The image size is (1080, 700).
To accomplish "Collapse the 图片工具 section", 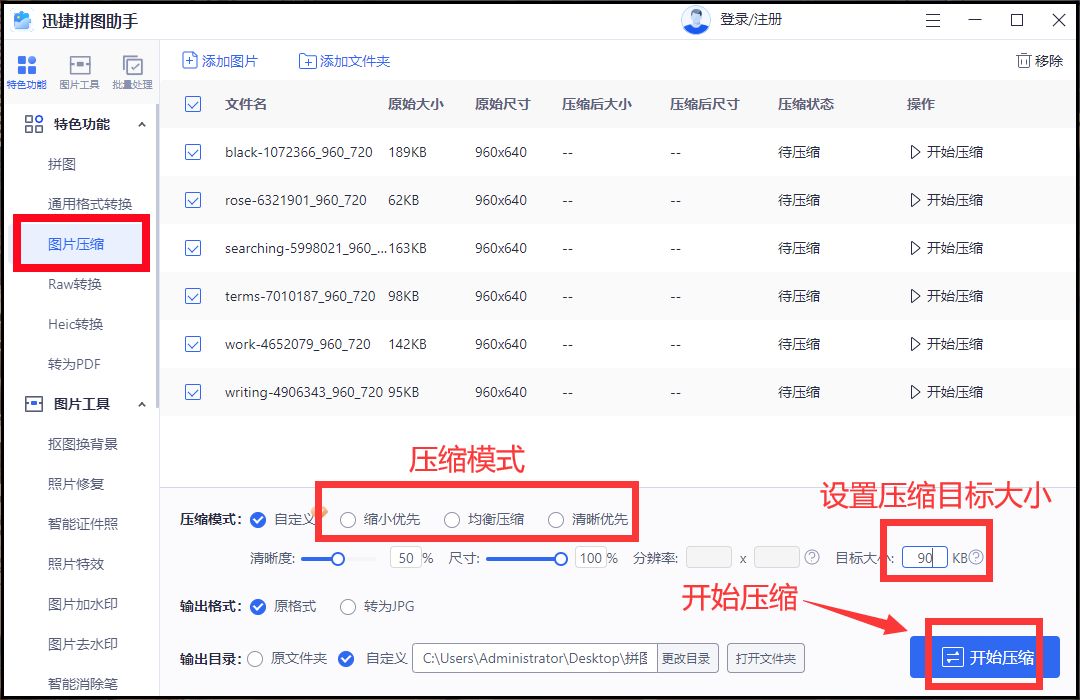I will click(143, 404).
